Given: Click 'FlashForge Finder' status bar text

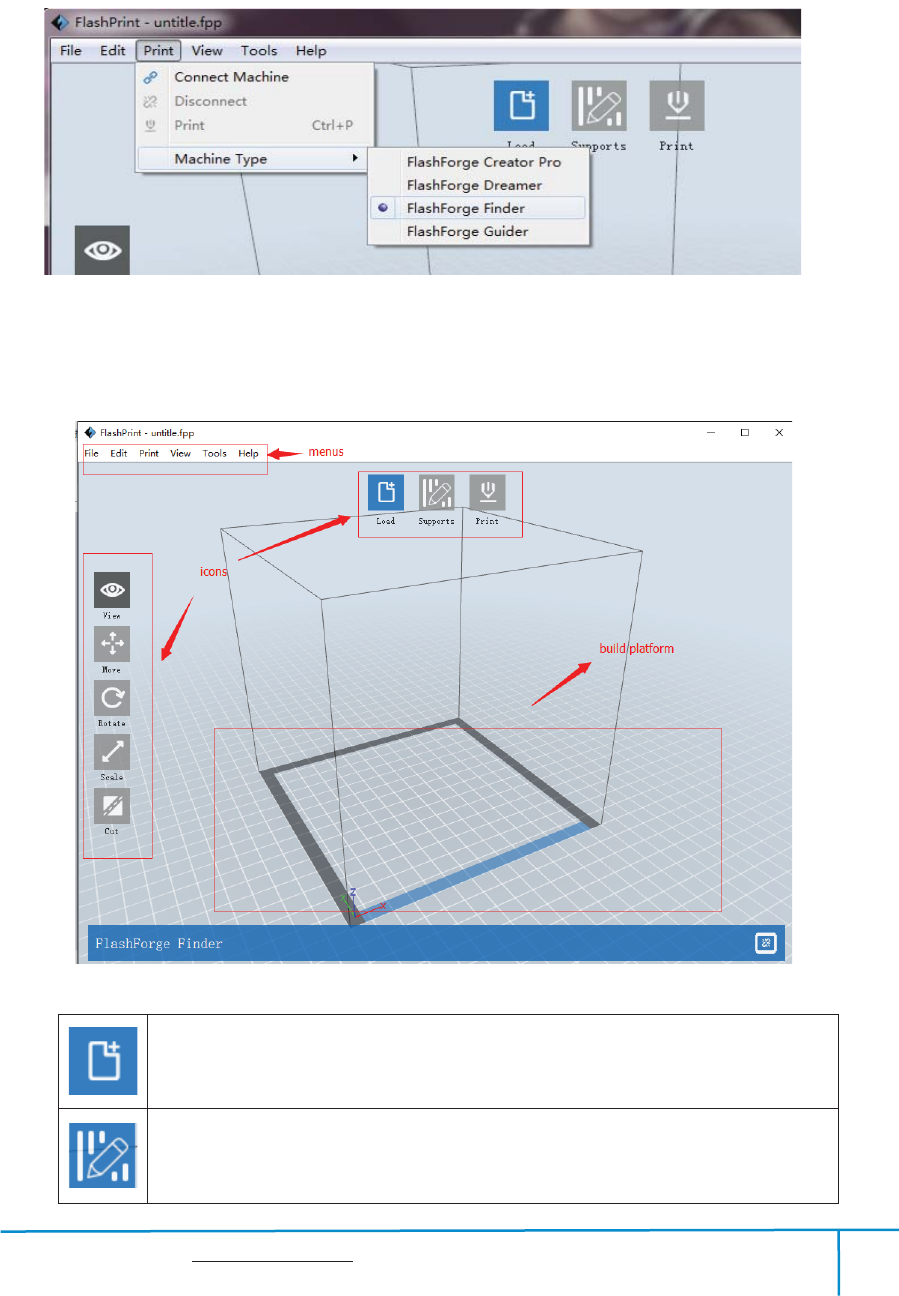Looking at the screenshot, I should click(x=159, y=943).
